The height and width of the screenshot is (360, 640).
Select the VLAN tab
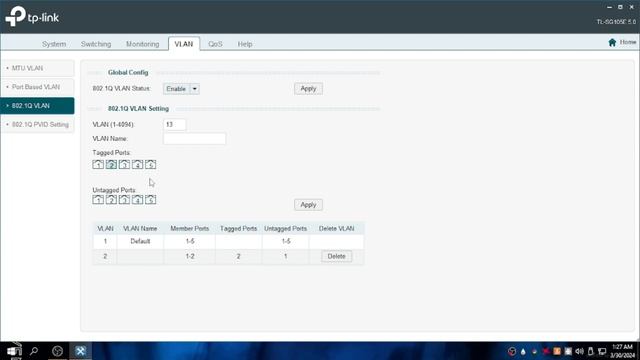click(x=184, y=44)
